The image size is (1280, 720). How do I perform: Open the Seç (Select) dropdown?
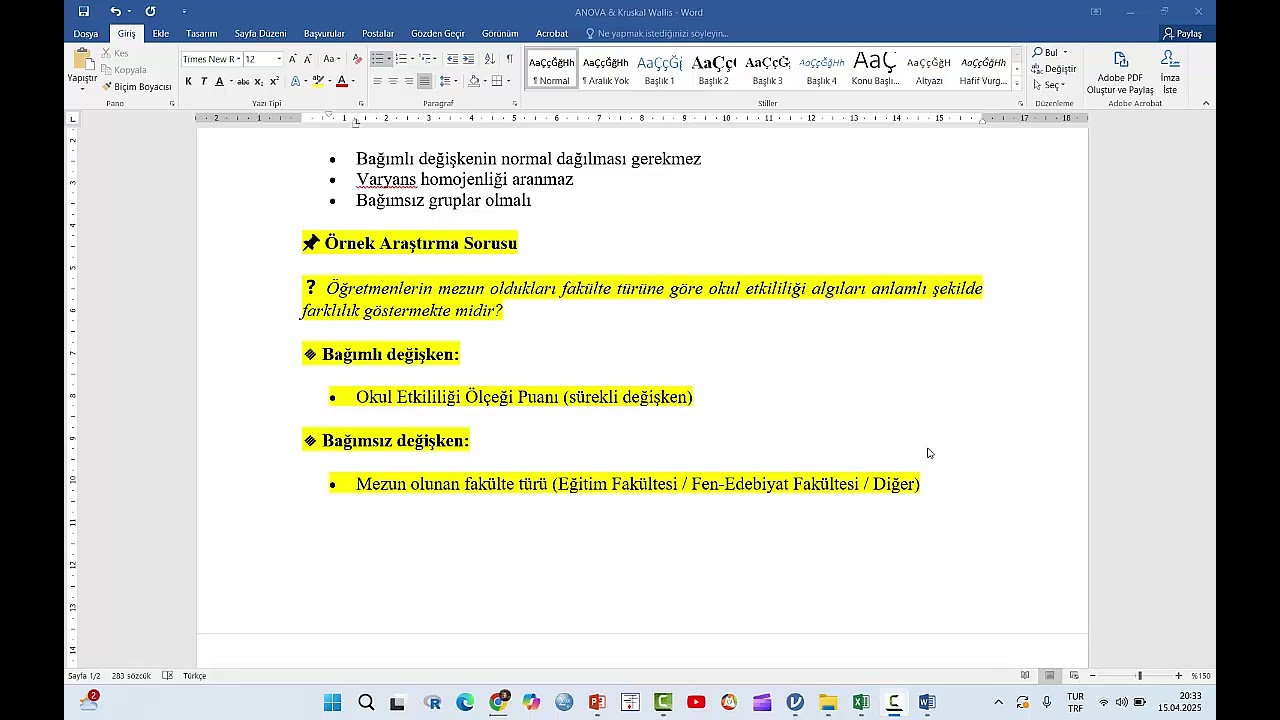pyautogui.click(x=1051, y=85)
